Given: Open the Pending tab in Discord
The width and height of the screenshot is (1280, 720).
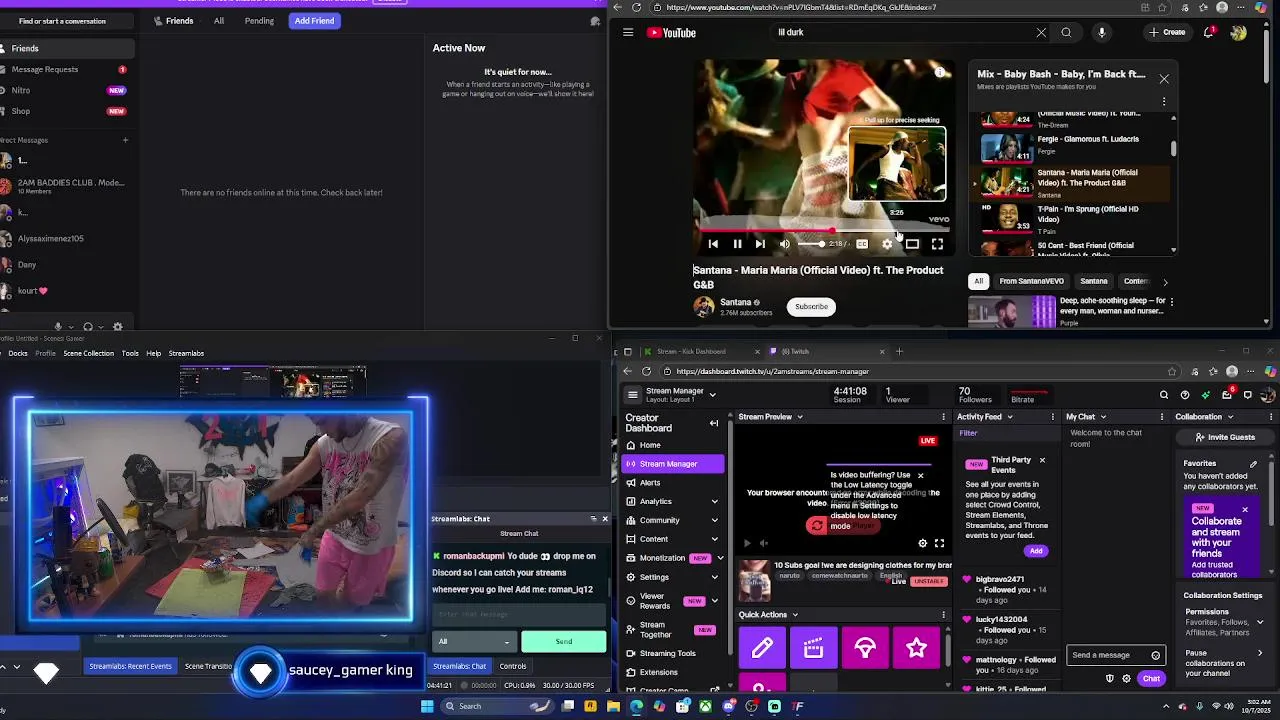Looking at the screenshot, I should click(x=259, y=20).
